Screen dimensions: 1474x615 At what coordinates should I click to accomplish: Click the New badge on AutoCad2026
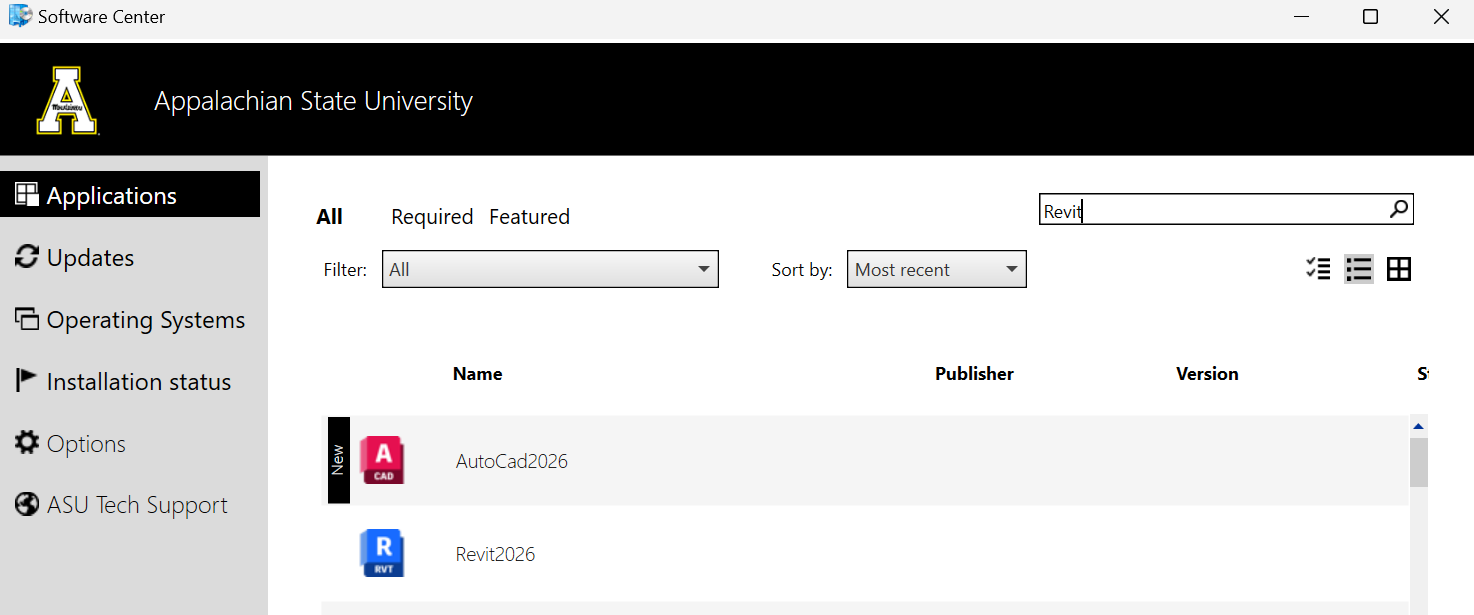tap(338, 460)
